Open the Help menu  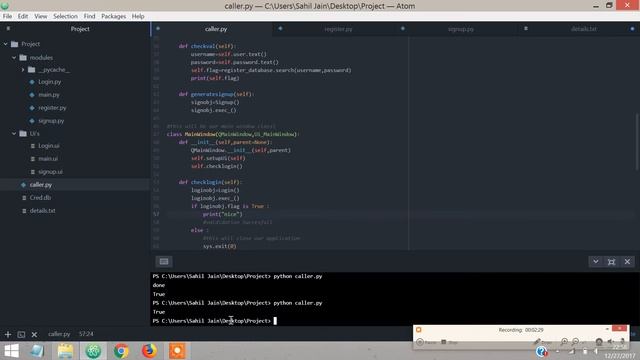(138, 16)
